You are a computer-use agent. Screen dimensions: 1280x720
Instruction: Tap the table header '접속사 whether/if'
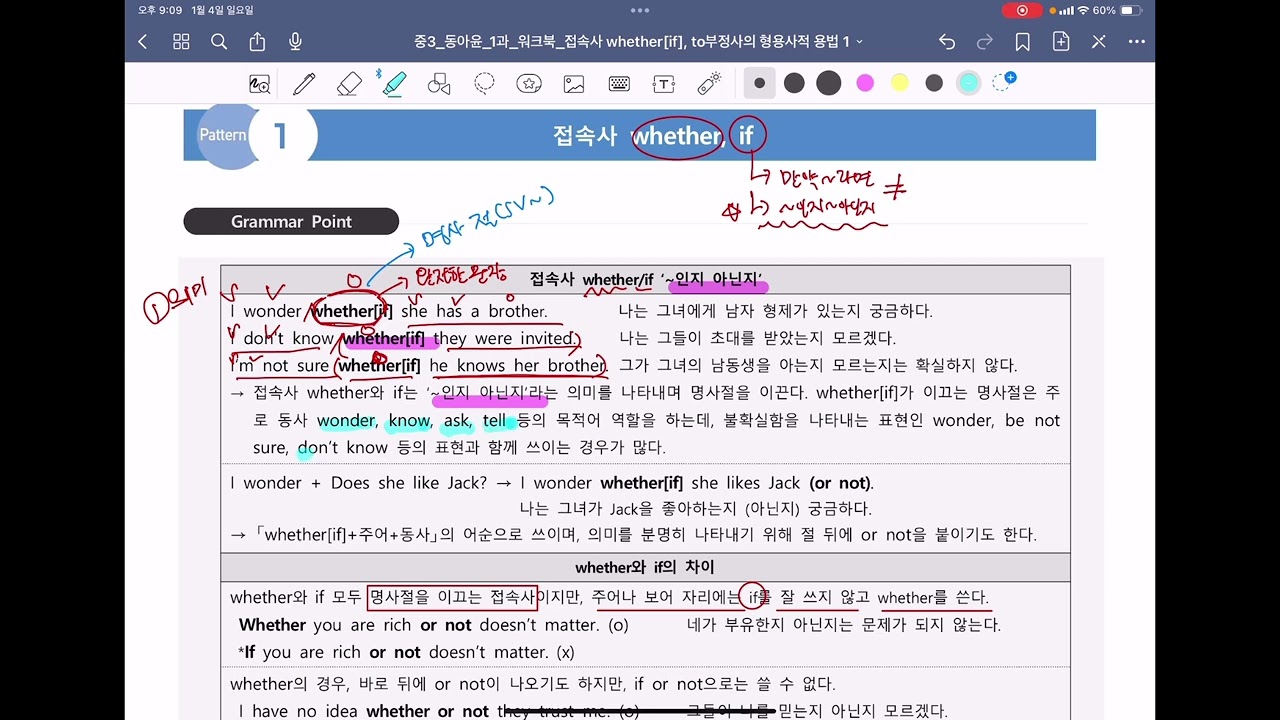[591, 279]
